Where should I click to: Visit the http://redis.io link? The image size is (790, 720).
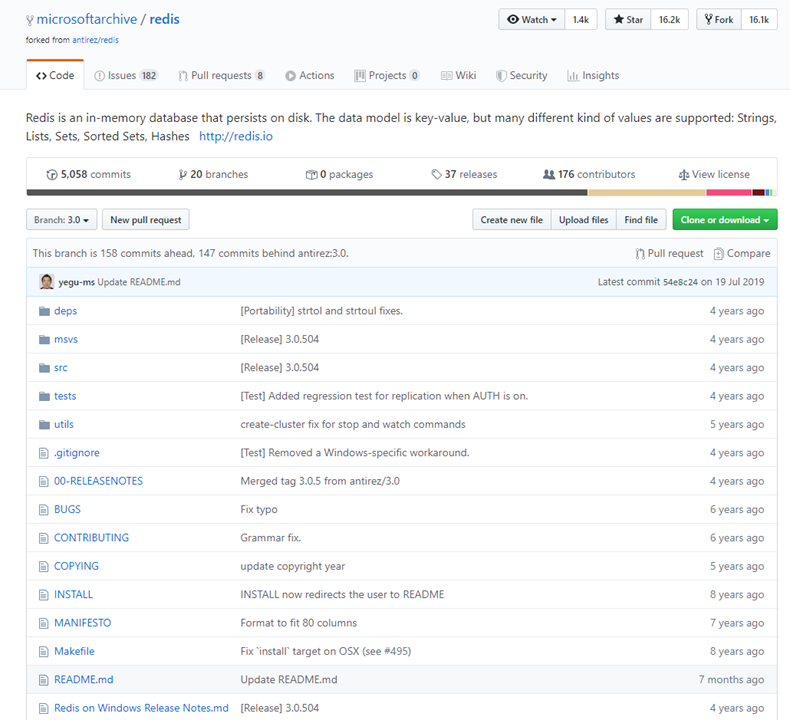click(x=236, y=136)
